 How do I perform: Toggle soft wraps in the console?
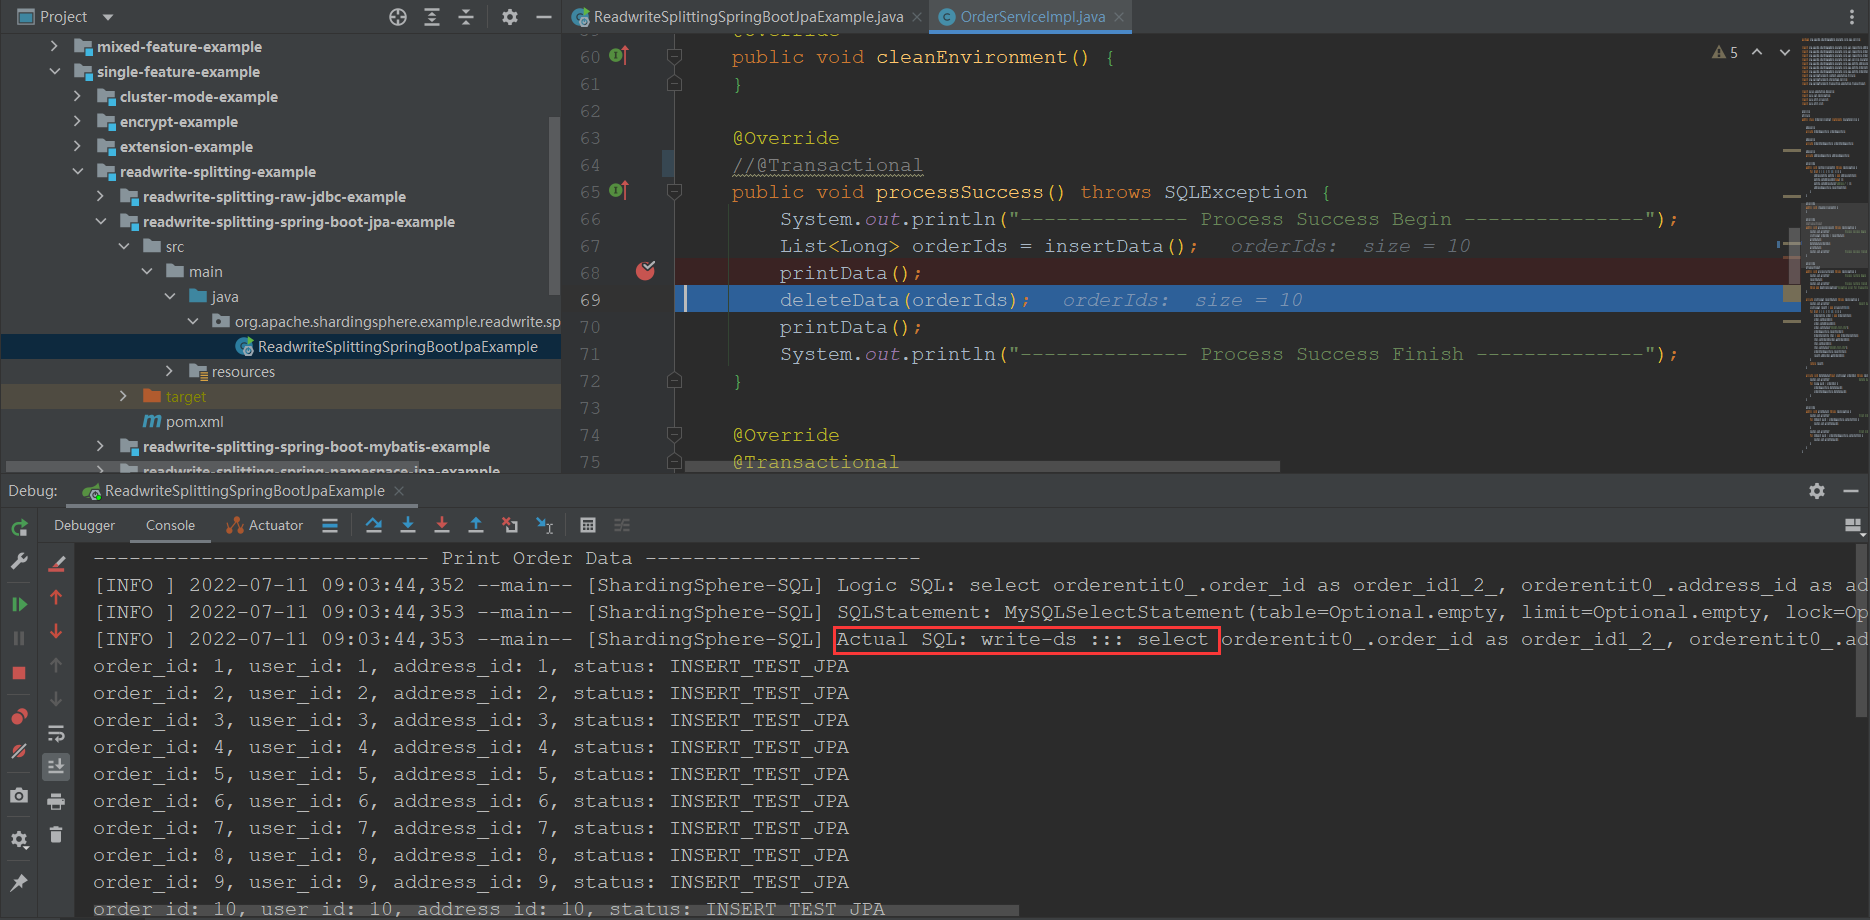click(x=56, y=731)
